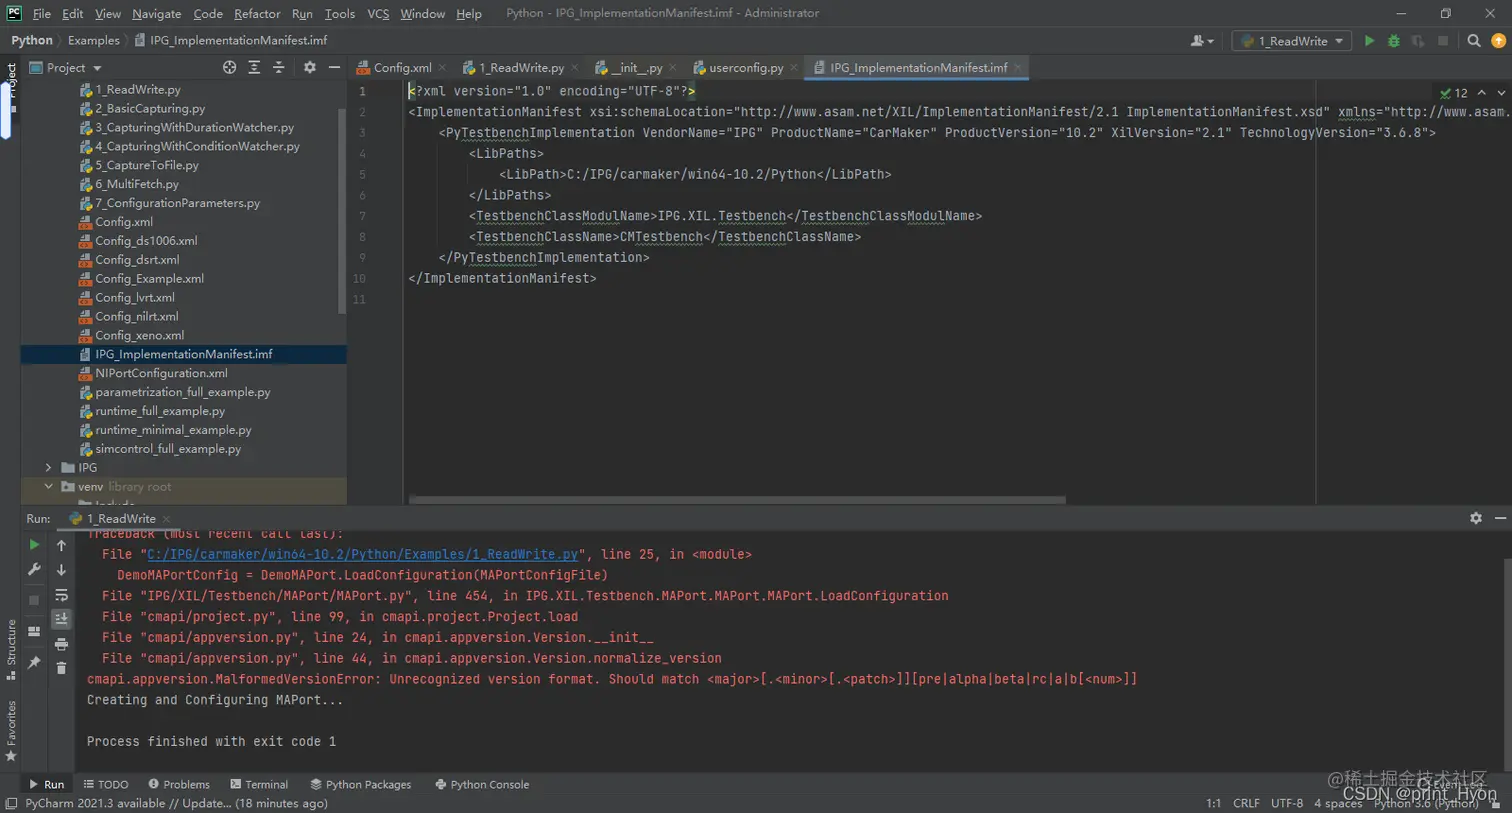Close the __init__.py editor tab
The height and width of the screenshot is (813, 1512).
pos(672,68)
